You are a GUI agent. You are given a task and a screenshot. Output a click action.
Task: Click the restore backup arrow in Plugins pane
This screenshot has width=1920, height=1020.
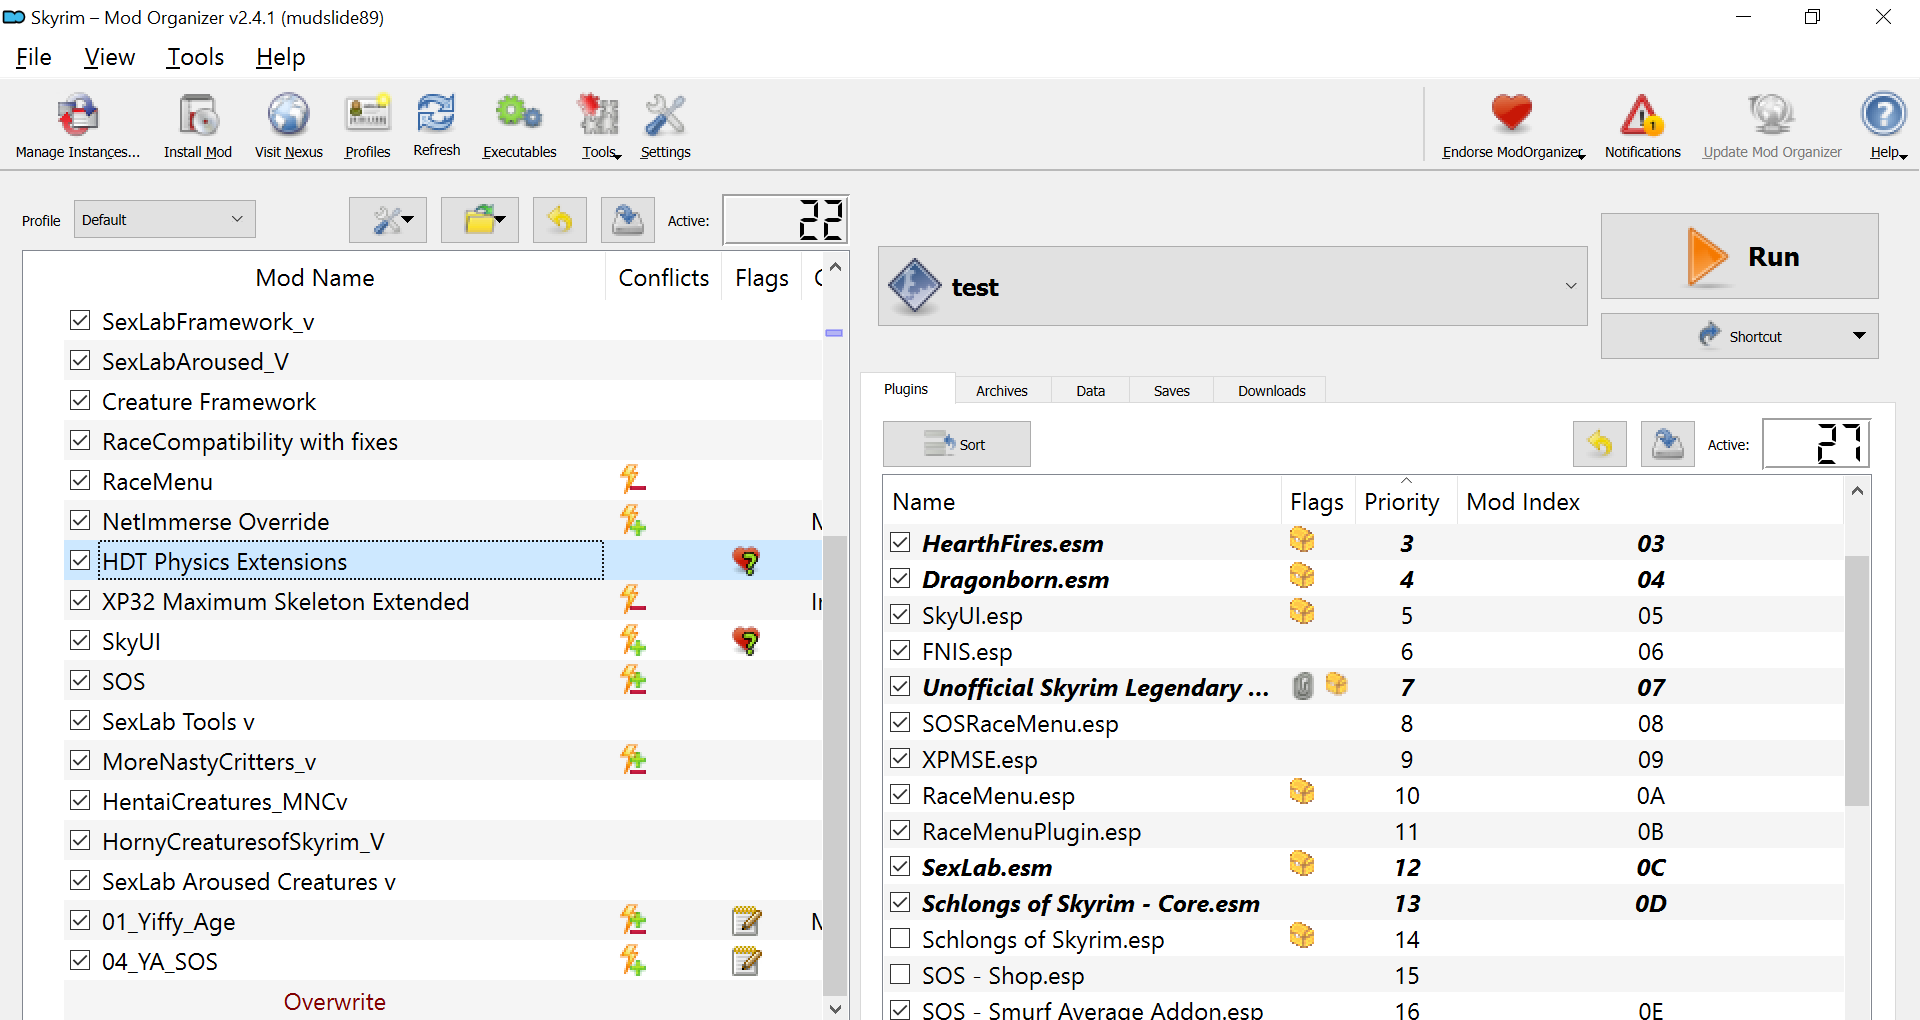1600,444
